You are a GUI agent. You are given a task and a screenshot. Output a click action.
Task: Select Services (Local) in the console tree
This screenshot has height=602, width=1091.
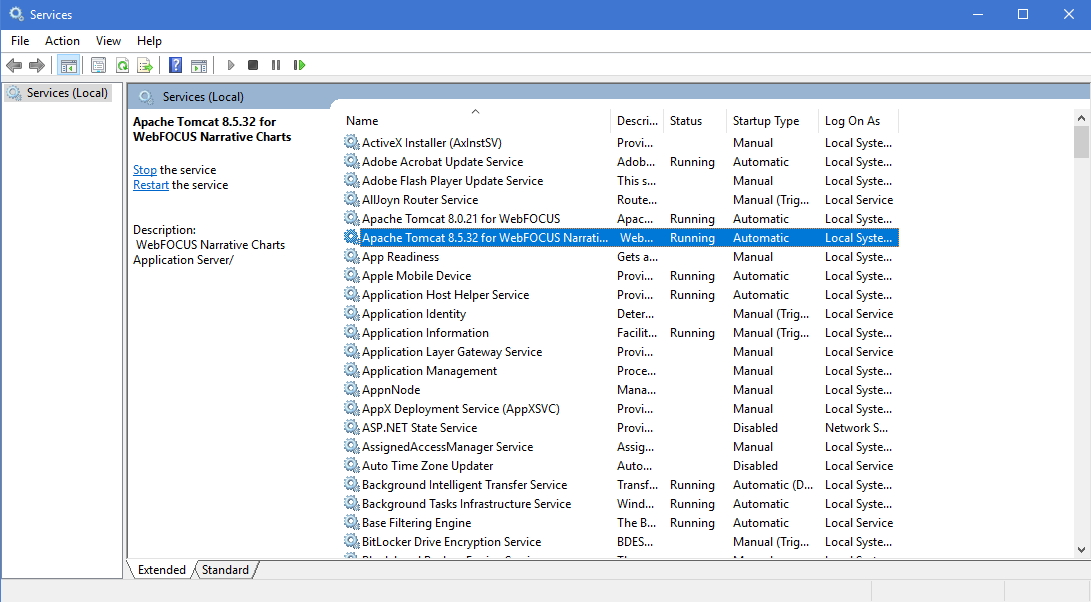point(58,93)
